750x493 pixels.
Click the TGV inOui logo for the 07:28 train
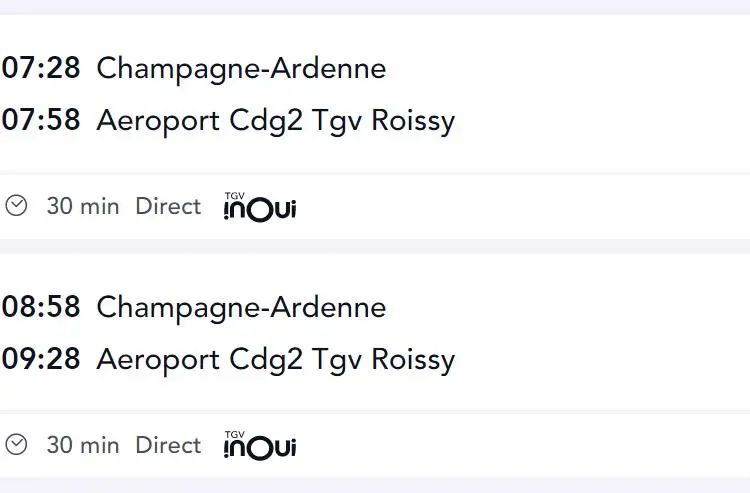click(x=260, y=207)
